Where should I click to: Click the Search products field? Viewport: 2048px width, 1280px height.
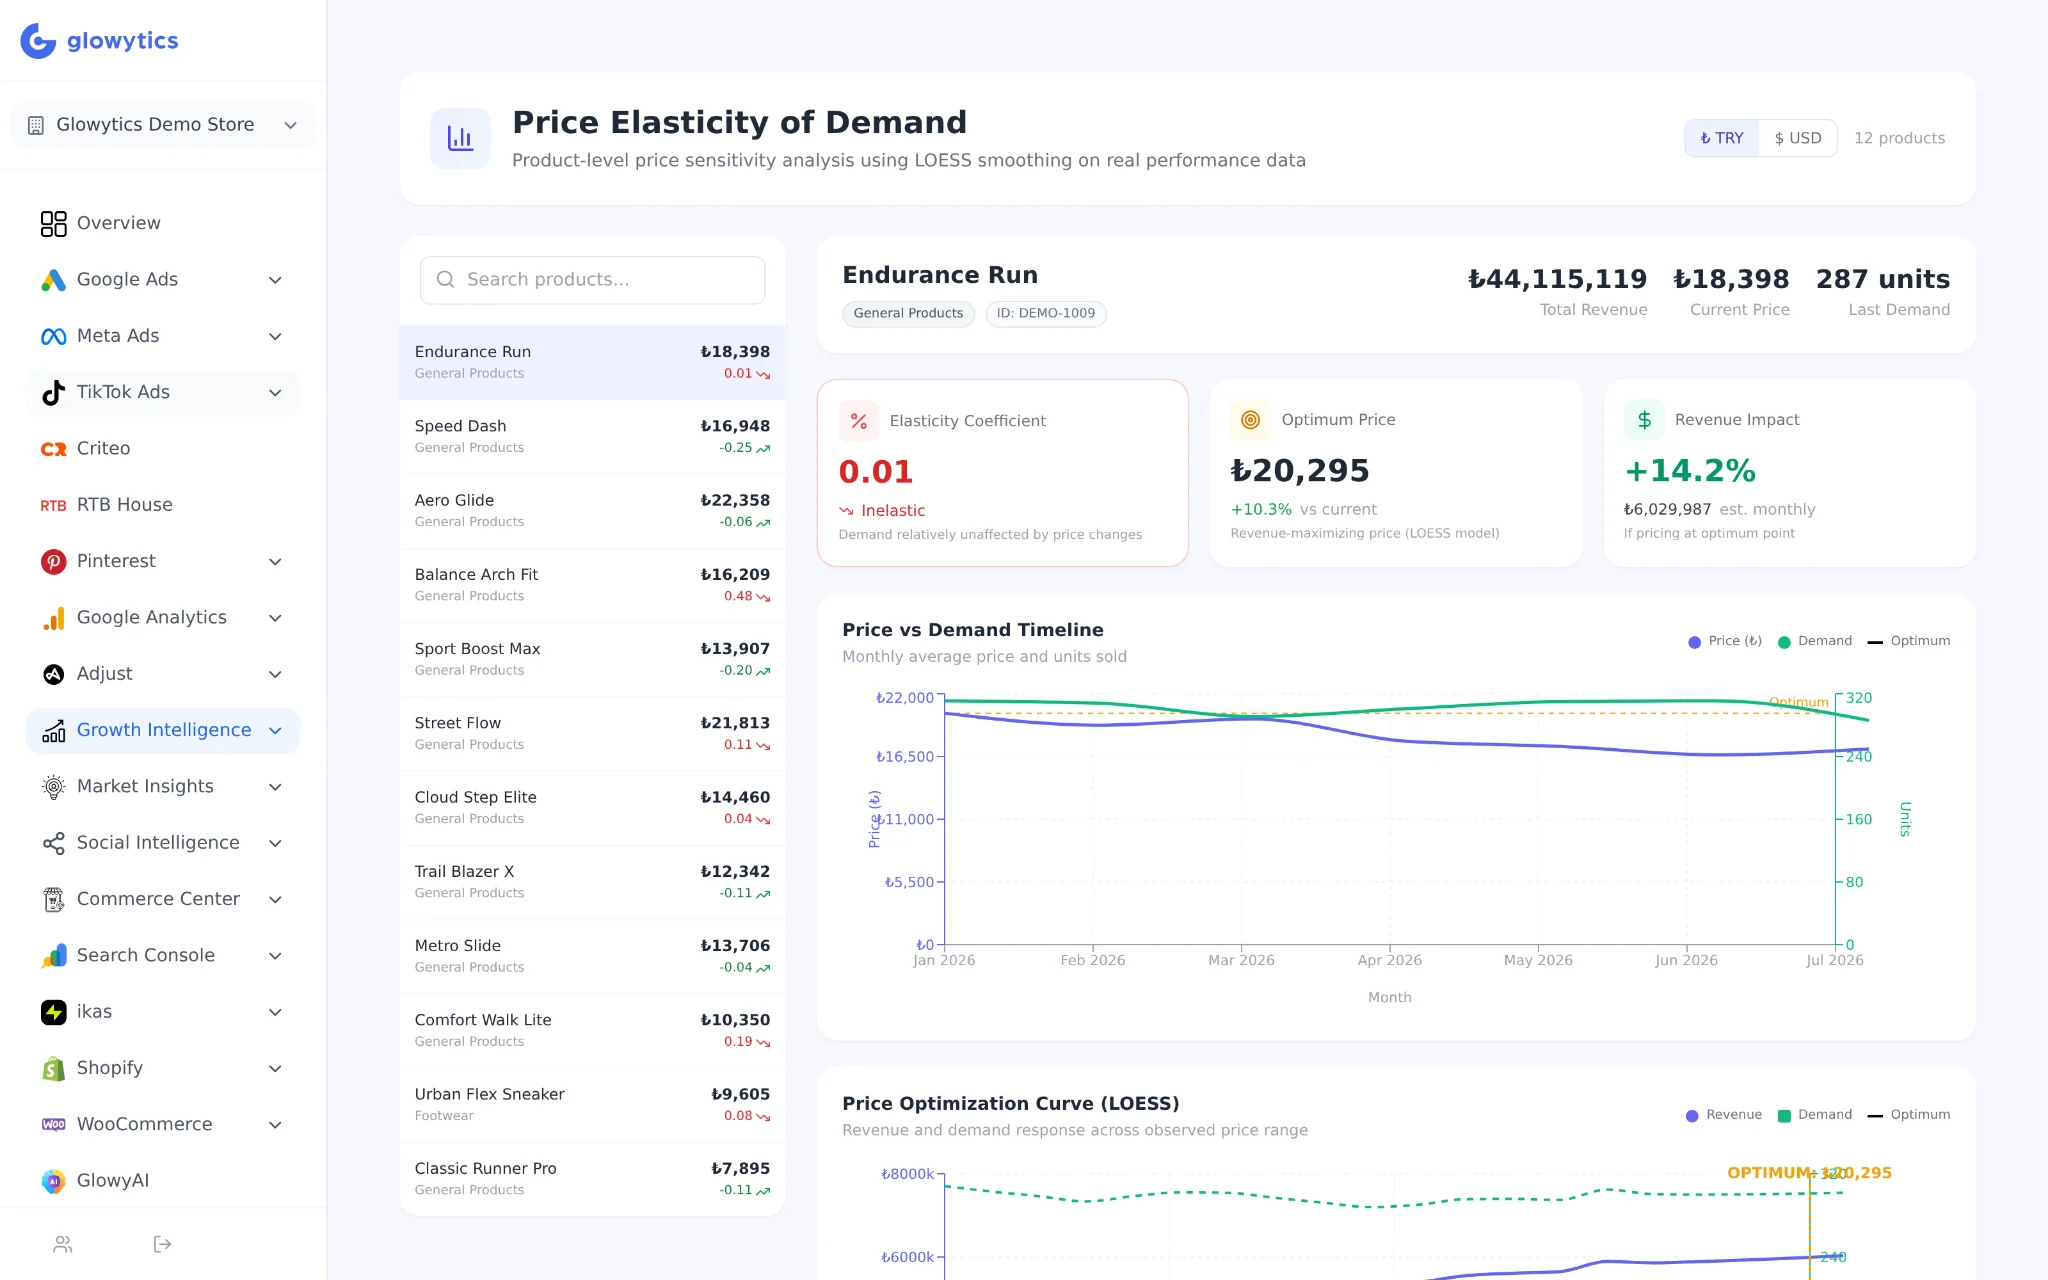[x=592, y=280]
